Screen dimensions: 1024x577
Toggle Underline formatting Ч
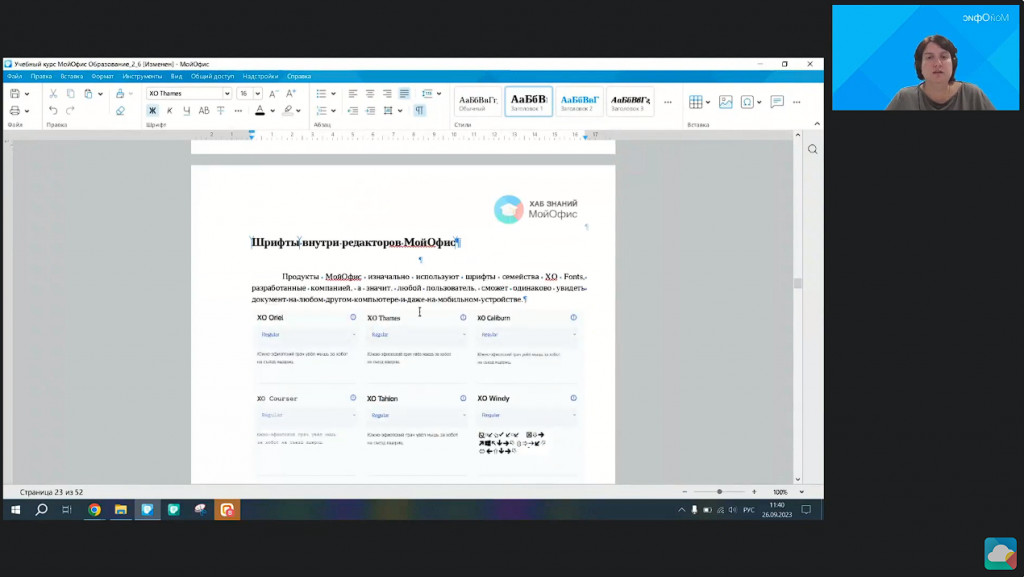tap(187, 110)
